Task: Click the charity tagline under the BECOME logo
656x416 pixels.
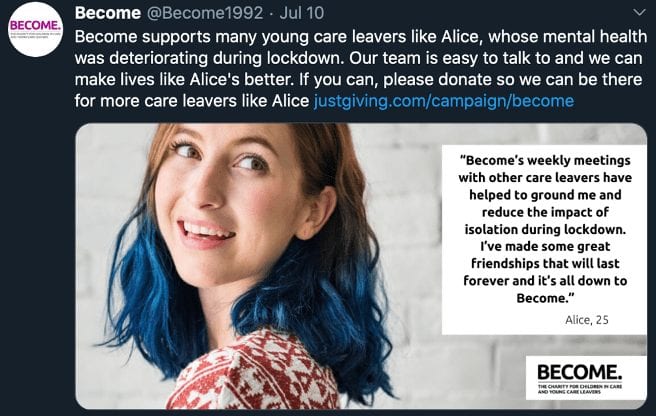Action: [x=579, y=389]
